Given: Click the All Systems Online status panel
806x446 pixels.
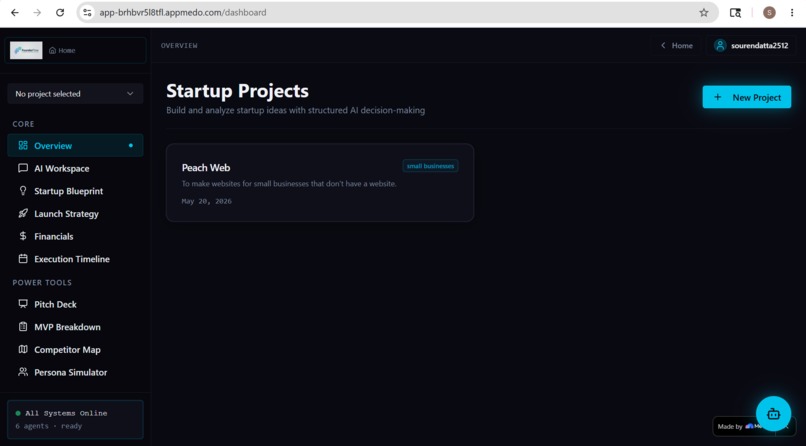Looking at the screenshot, I should [x=75, y=419].
